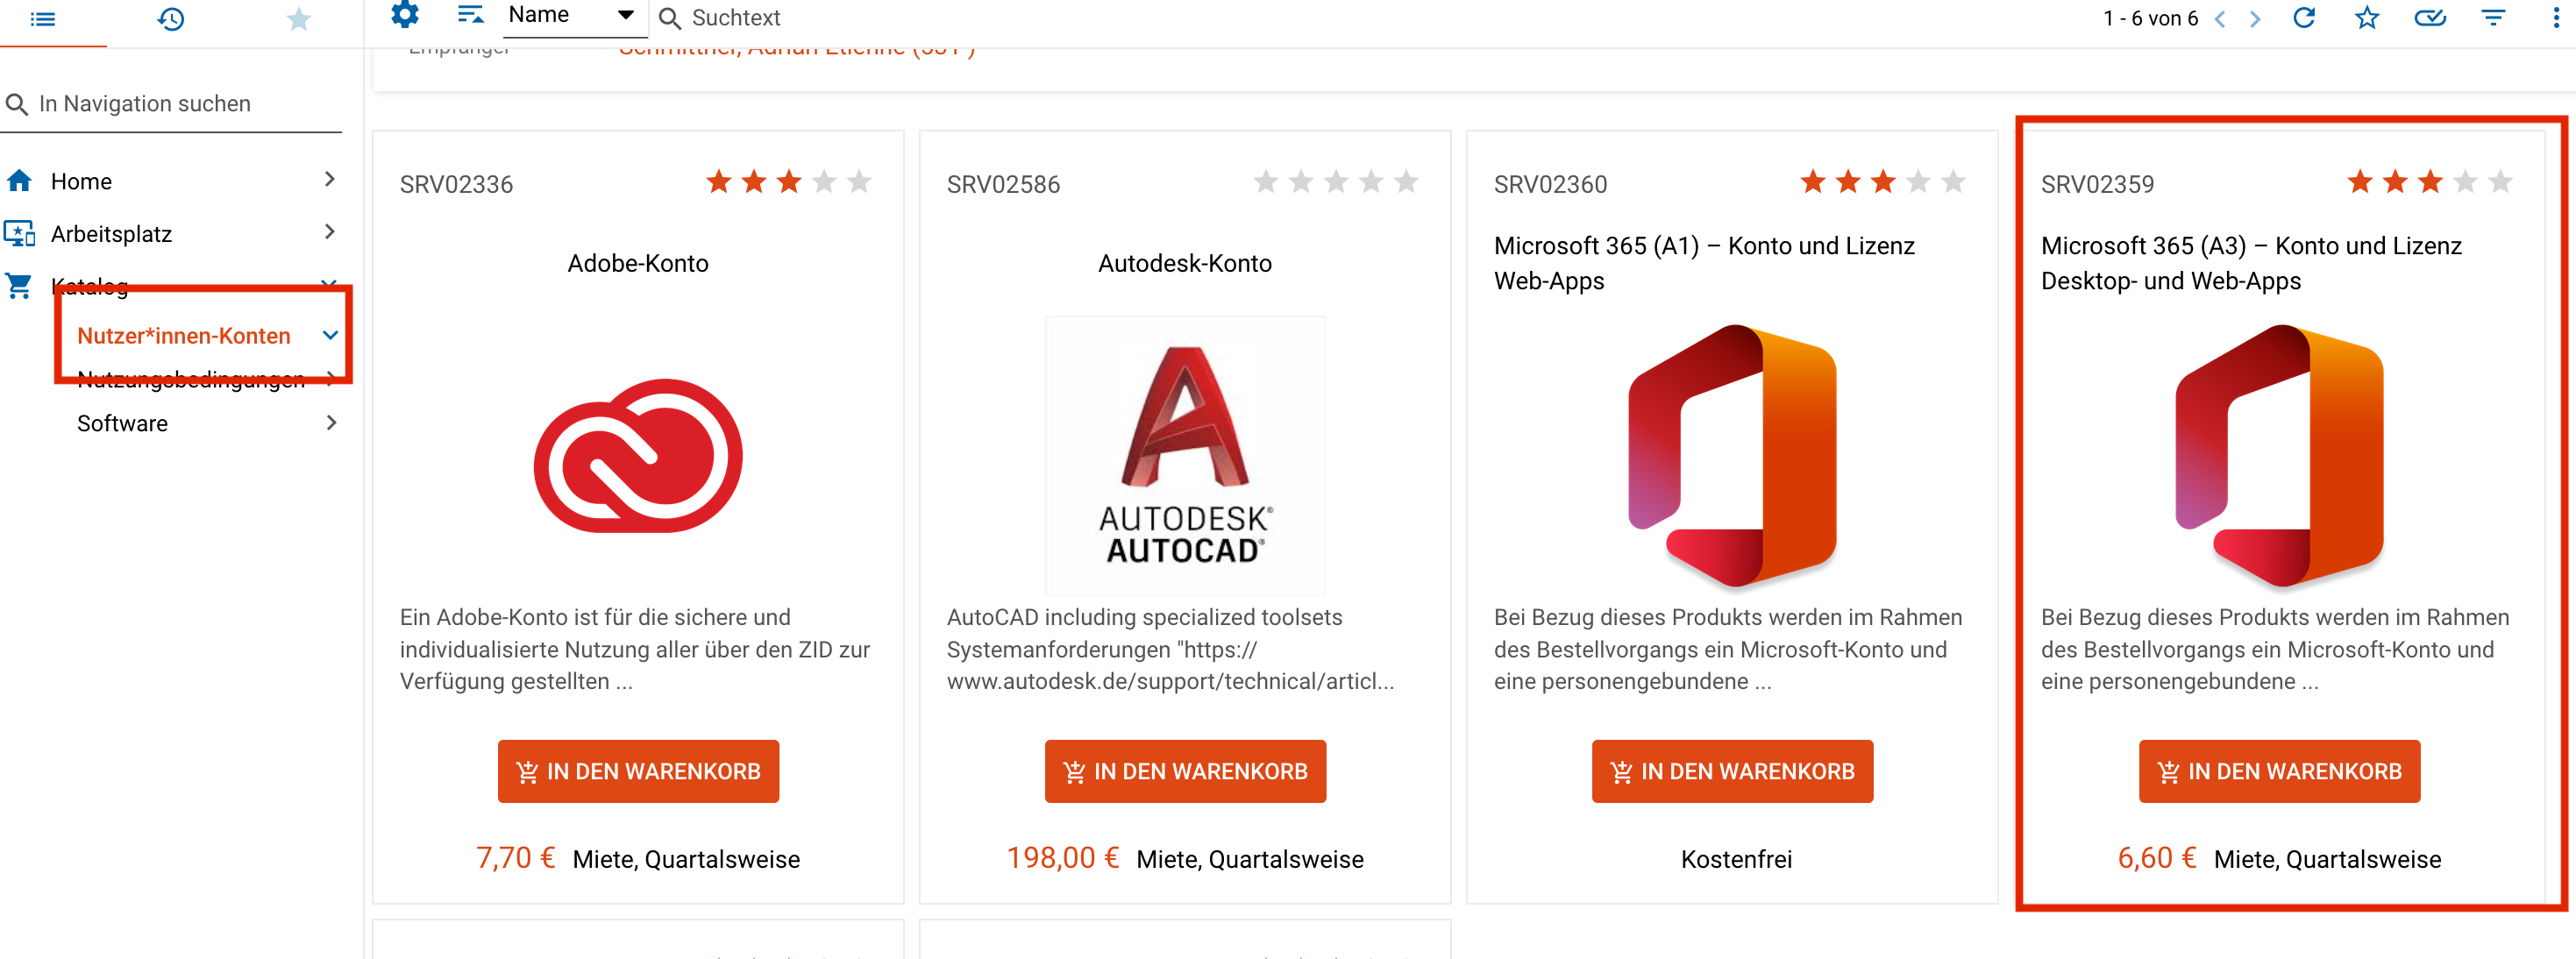
Task: Refresh the catalog list
Action: (x=2304, y=18)
